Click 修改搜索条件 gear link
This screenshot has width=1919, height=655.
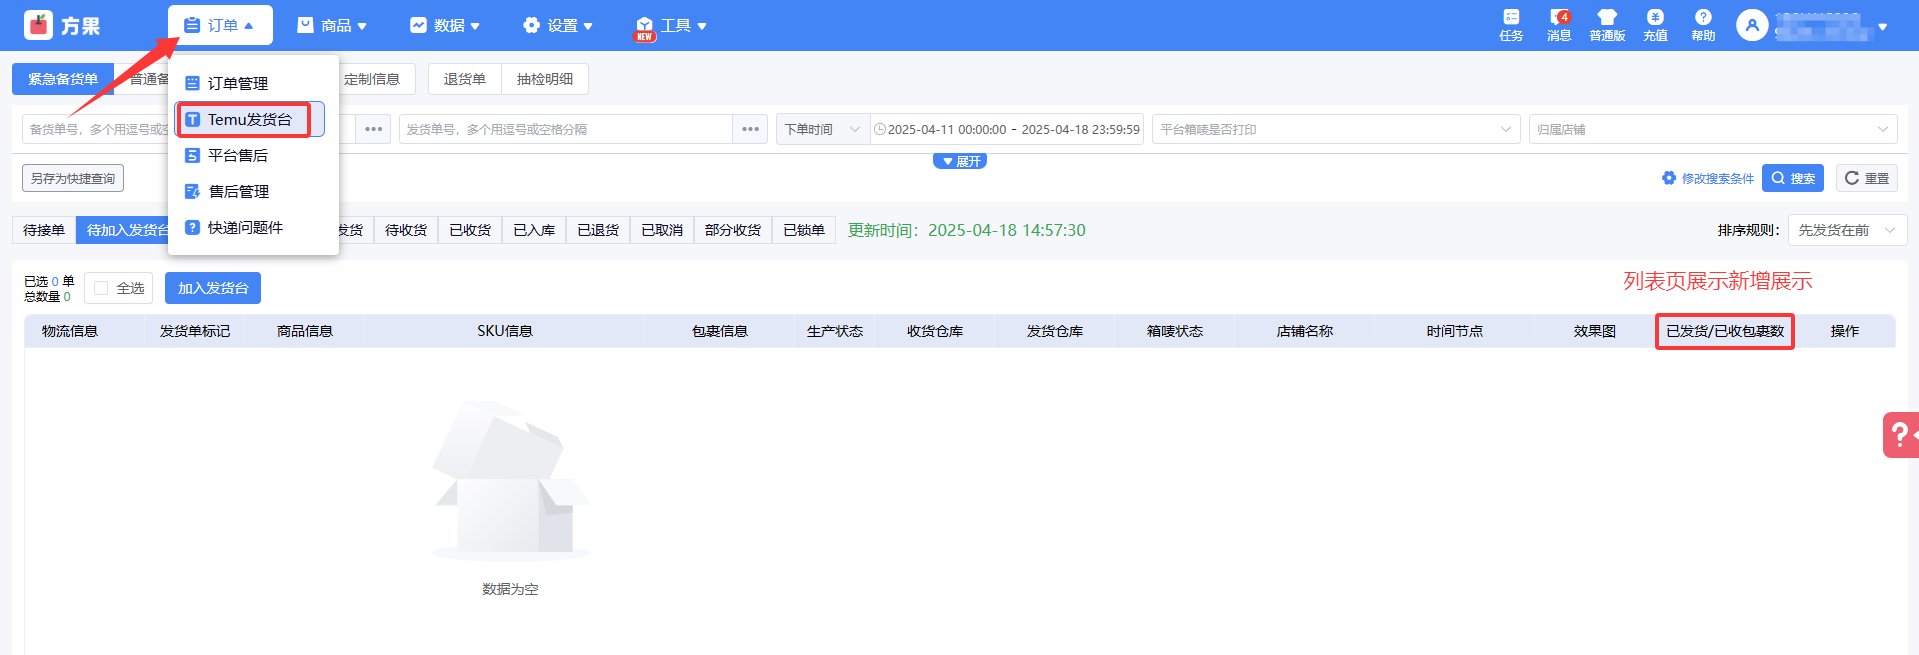point(1708,178)
